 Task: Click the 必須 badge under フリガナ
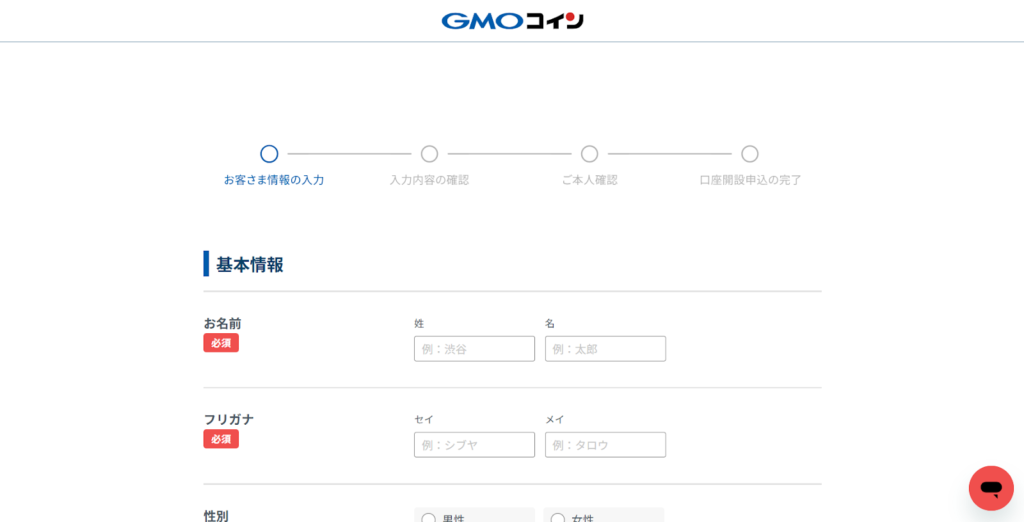(221, 439)
